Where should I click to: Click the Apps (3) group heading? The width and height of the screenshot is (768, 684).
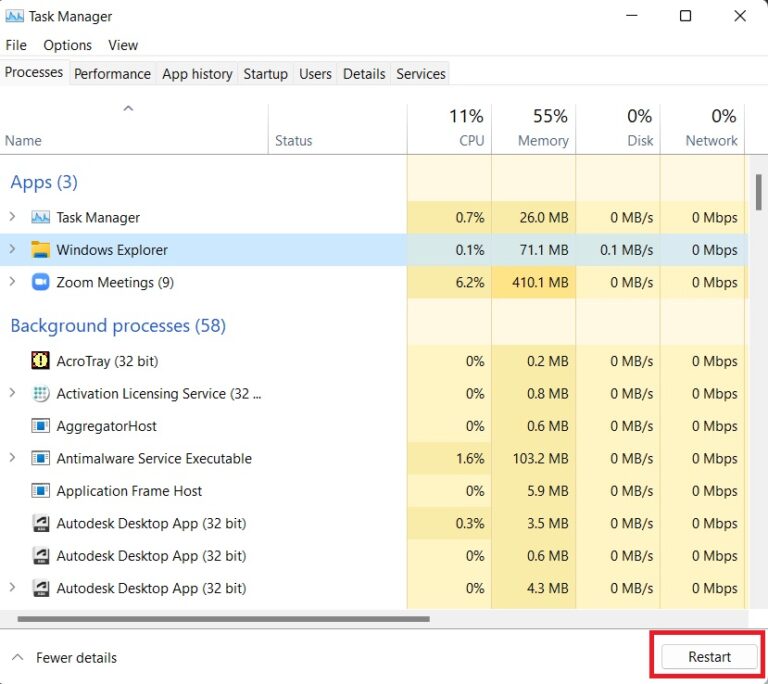coord(44,182)
